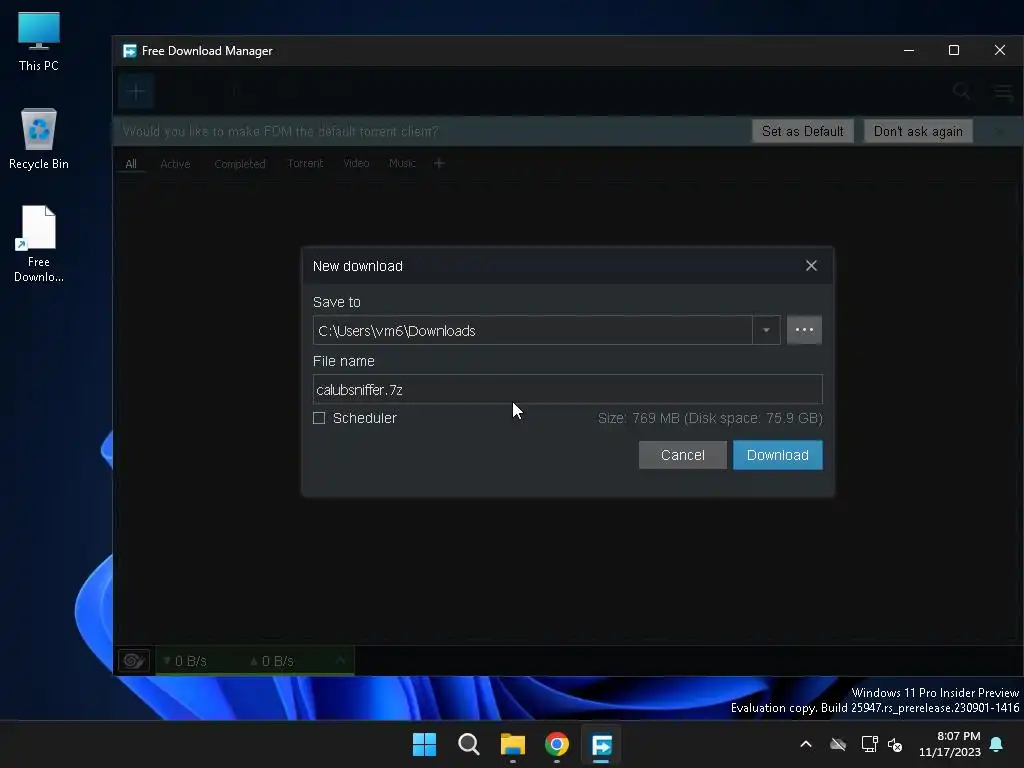Click the Save to path field
Viewport: 1024px width, 768px height.
click(x=532, y=330)
